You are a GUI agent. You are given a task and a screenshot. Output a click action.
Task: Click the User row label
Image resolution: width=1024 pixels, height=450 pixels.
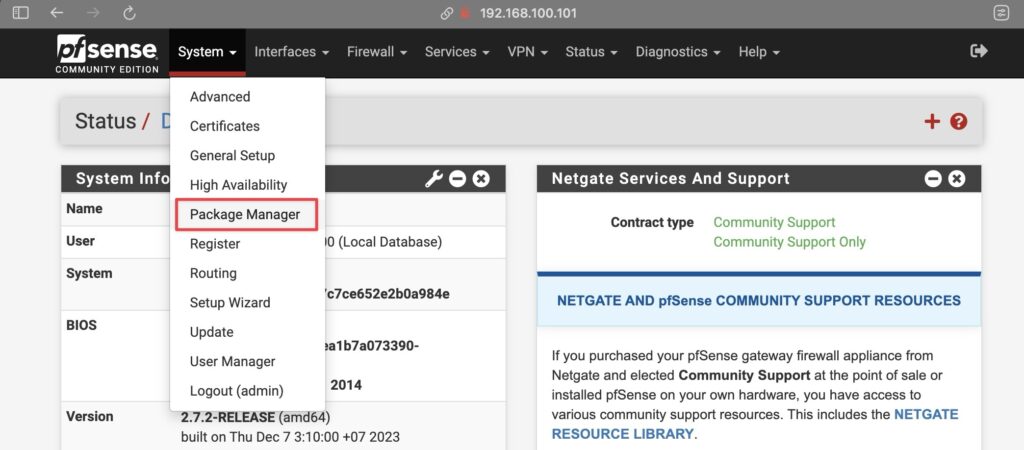[x=80, y=241]
